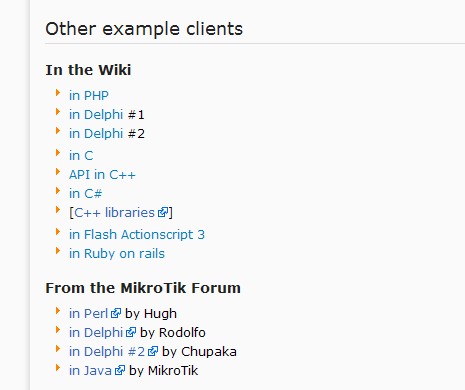
Task: Open 'in Perl' forum link by Hugh
Action: [88, 314]
